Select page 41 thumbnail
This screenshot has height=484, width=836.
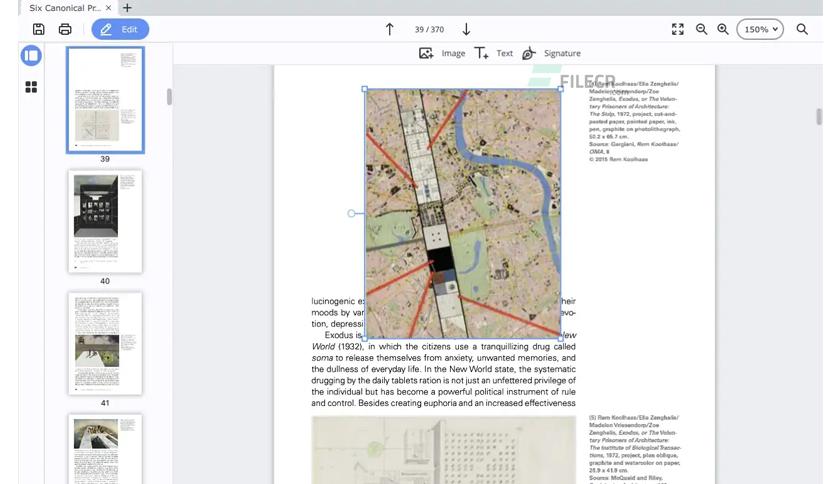105,343
